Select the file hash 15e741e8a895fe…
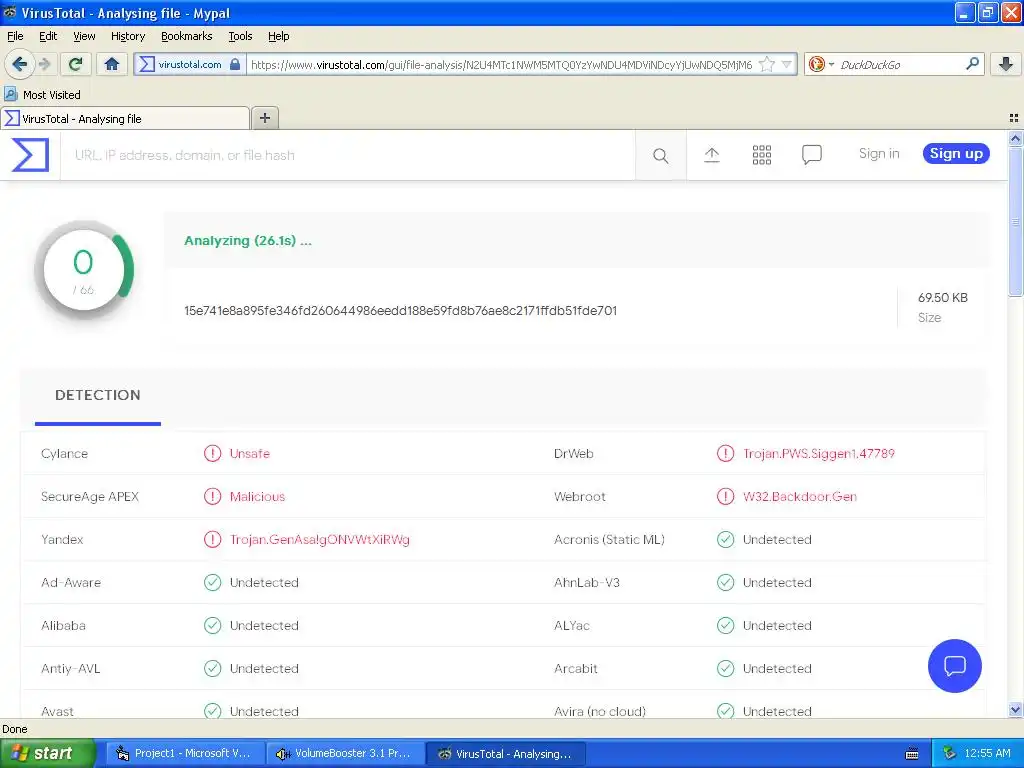 [x=400, y=311]
